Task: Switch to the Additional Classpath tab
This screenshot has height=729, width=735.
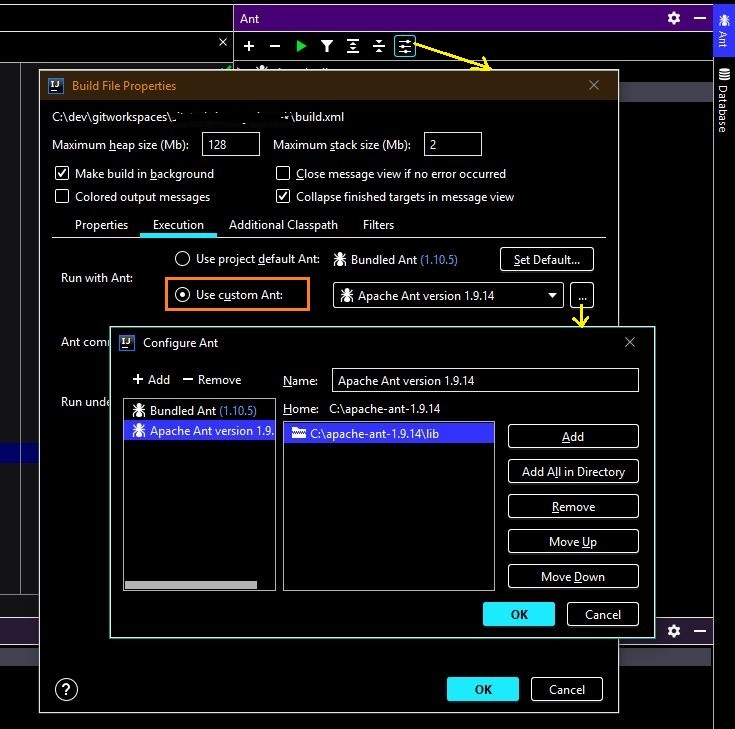Action: (x=283, y=225)
